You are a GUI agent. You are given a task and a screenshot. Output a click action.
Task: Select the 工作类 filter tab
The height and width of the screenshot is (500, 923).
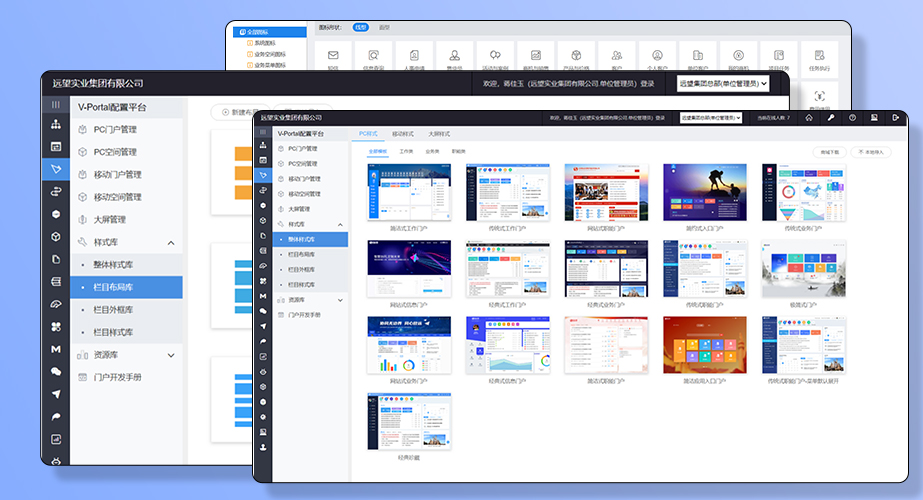click(406, 151)
